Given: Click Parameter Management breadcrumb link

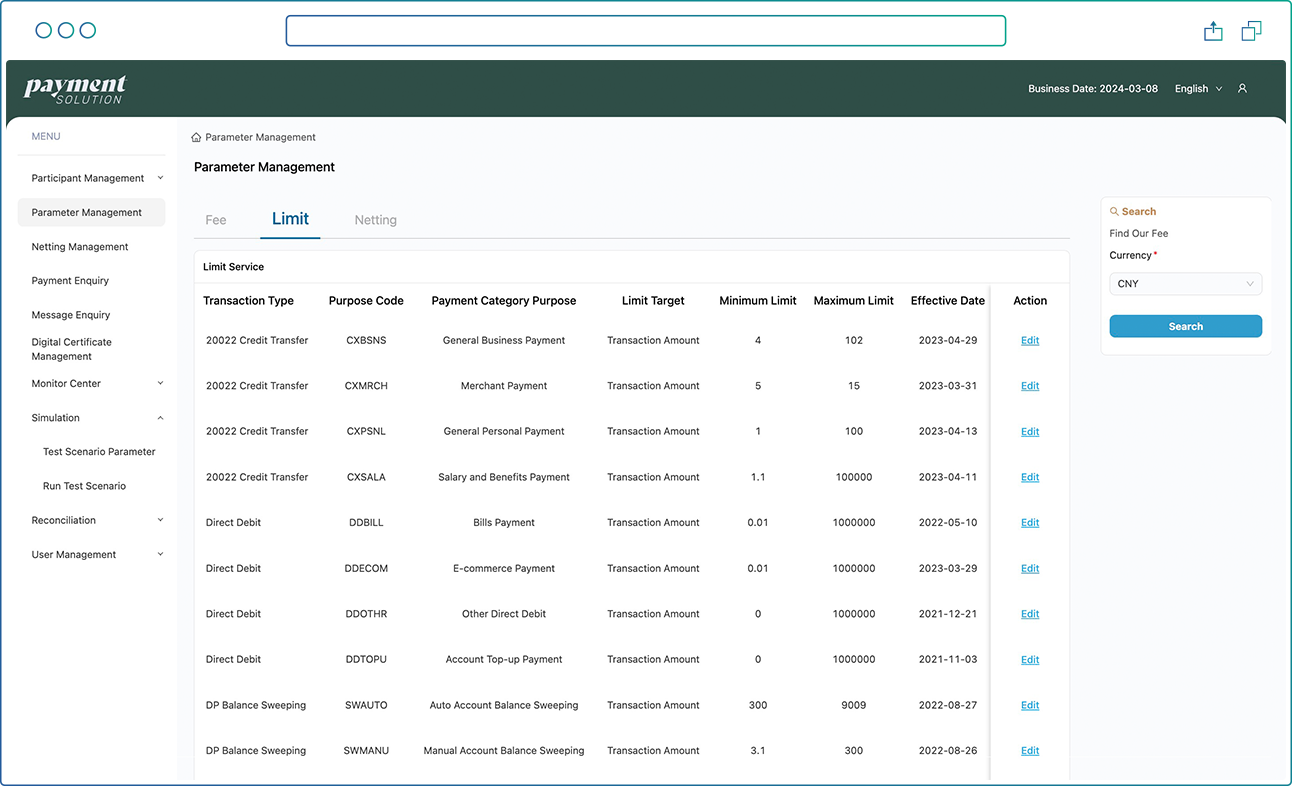Looking at the screenshot, I should coord(260,137).
